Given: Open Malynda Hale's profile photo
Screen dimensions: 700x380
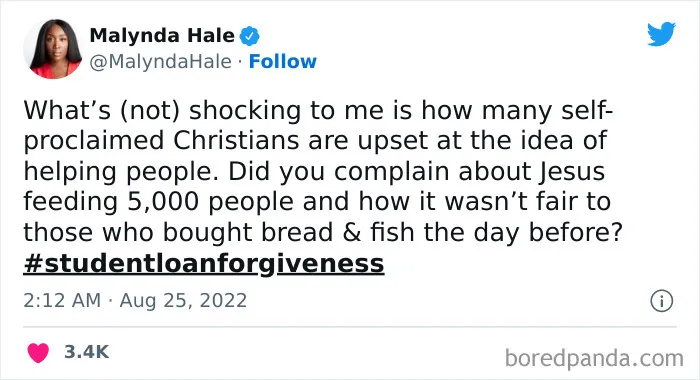Looking at the screenshot, I should 53,49.
